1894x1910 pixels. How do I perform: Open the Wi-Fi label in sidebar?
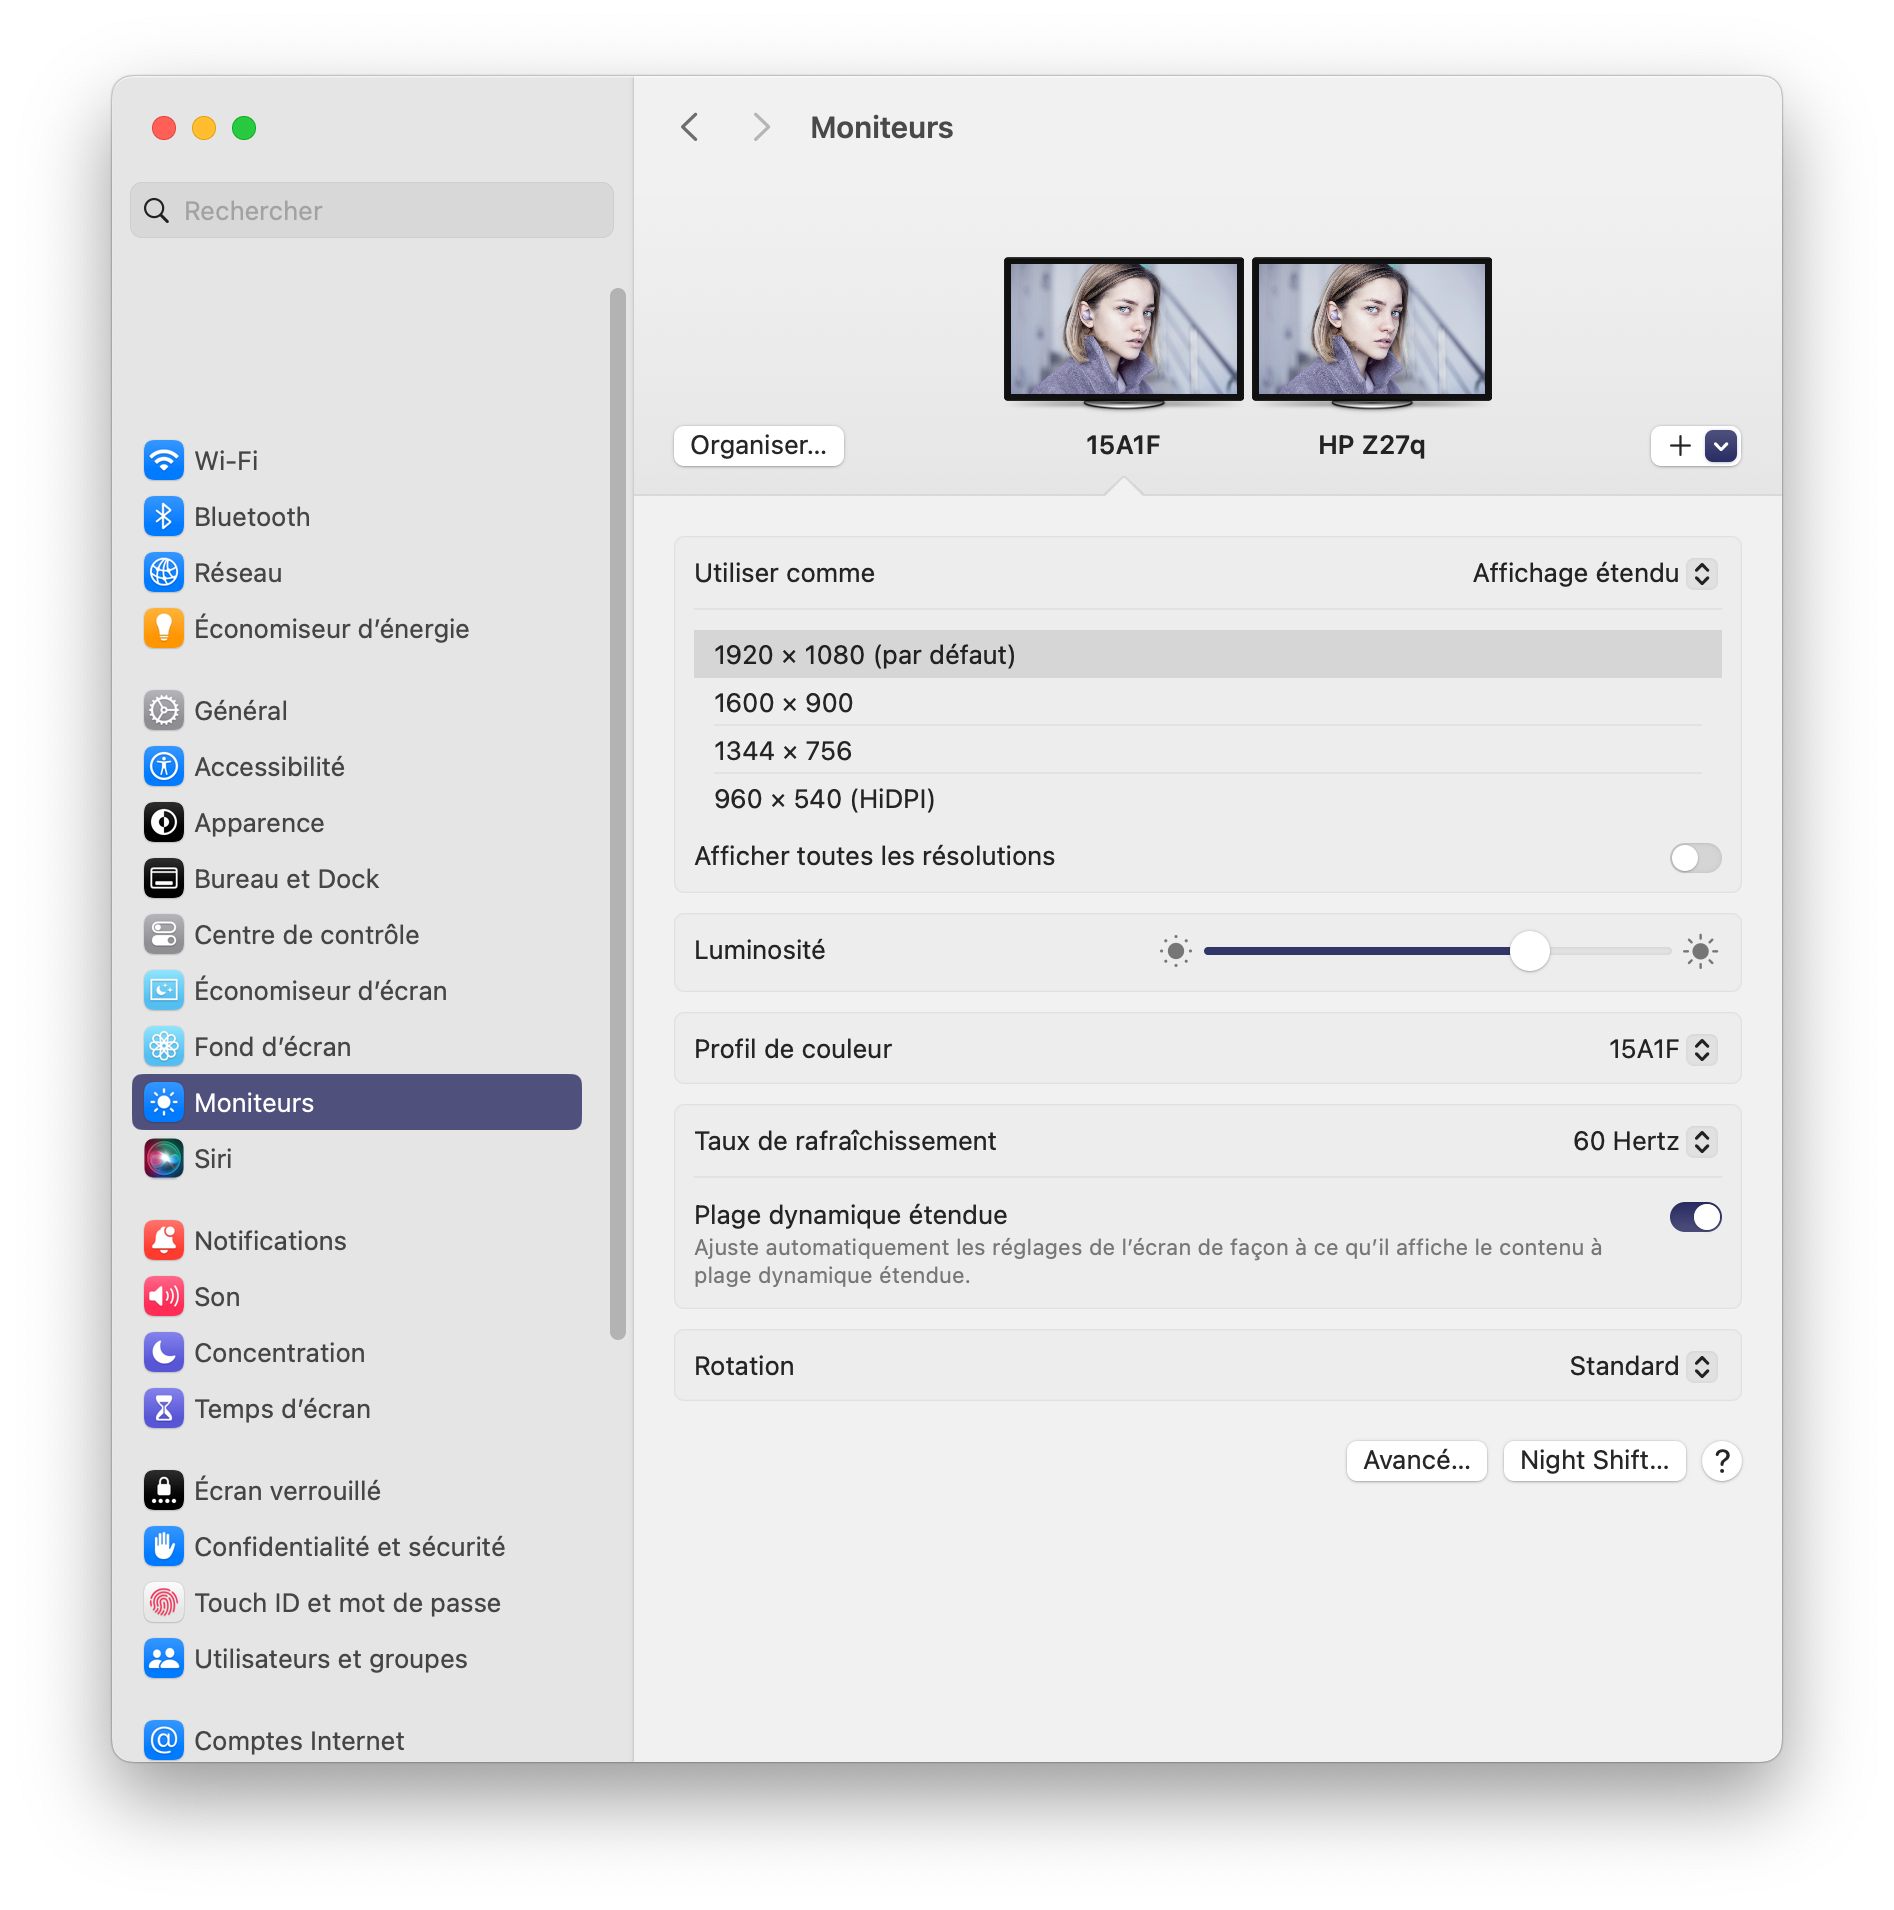[x=226, y=461]
